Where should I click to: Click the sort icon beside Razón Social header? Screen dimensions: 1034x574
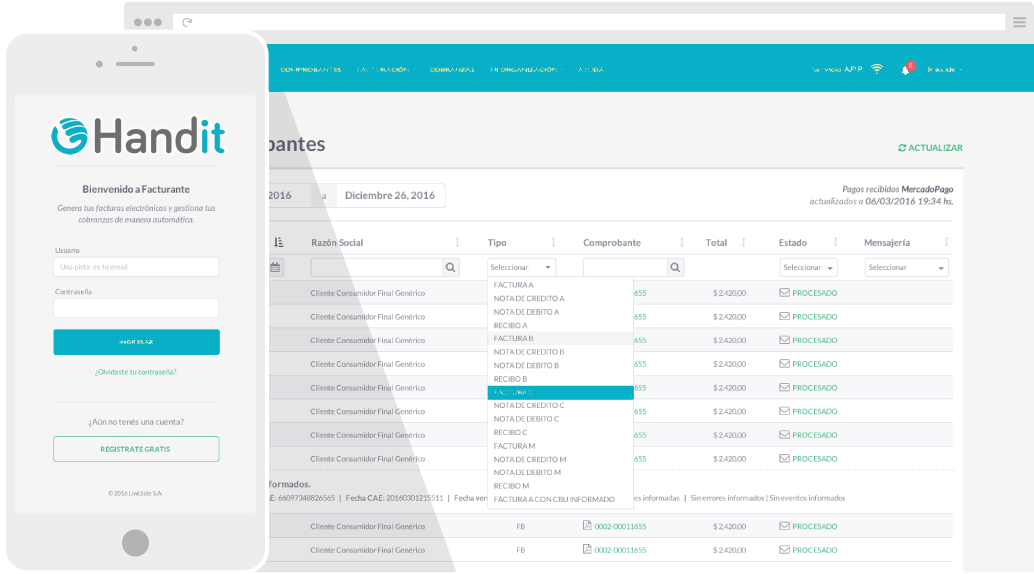(x=457, y=242)
